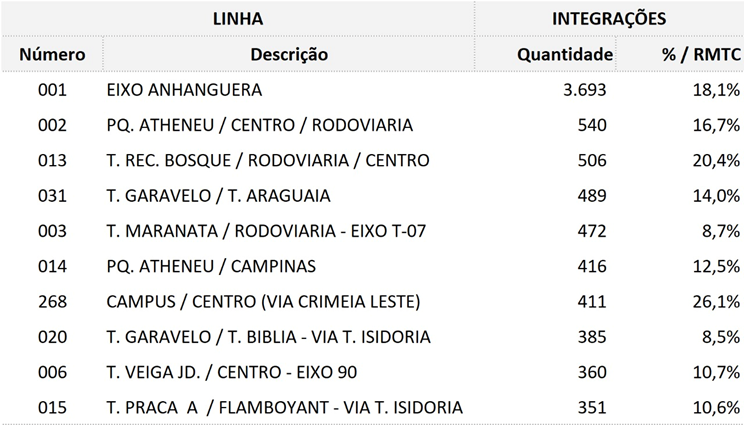
Task: Click T. PRACA A / FLAMBOYANT description
Action: tap(284, 407)
